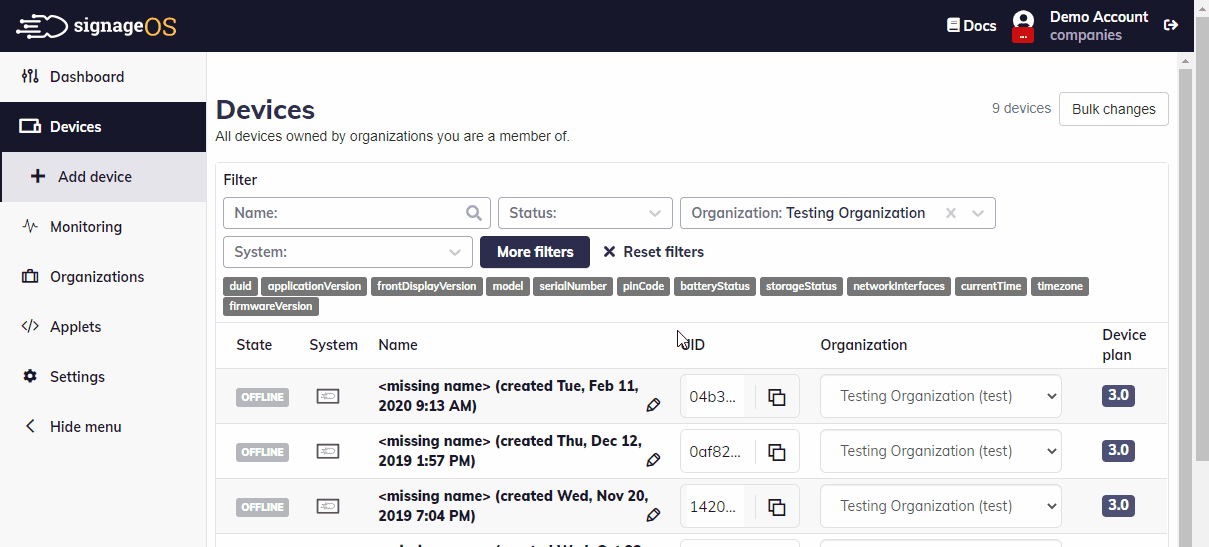Toggle the firmwareVersion column tag
Viewport: 1209px width, 547px height.
(x=271, y=307)
